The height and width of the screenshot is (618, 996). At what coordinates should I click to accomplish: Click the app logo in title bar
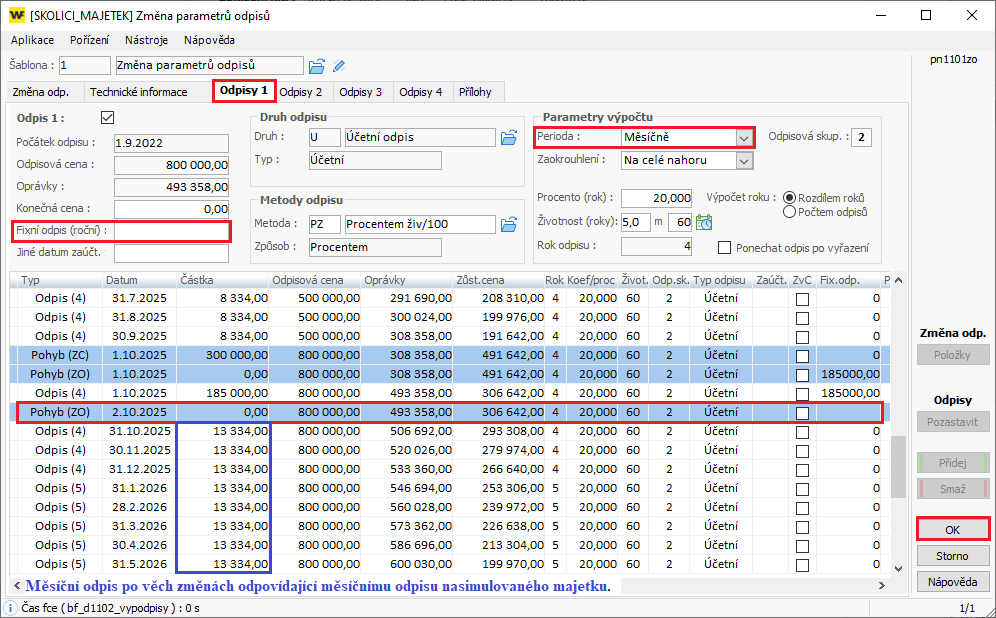(x=17, y=15)
